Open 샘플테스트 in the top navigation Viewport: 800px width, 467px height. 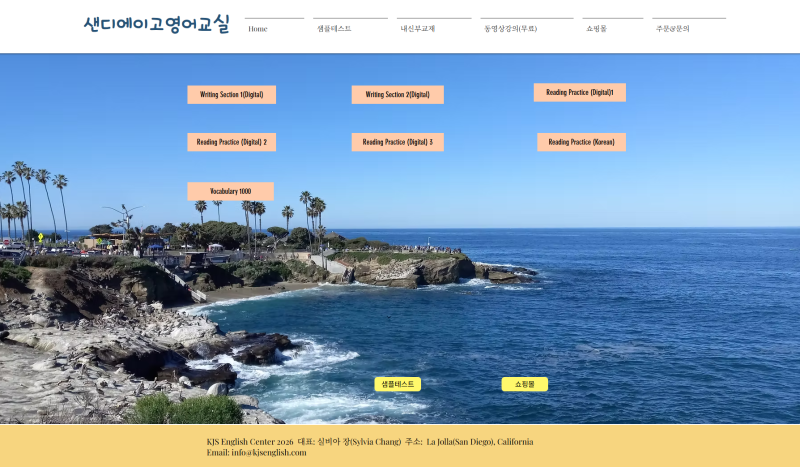tap(335, 29)
